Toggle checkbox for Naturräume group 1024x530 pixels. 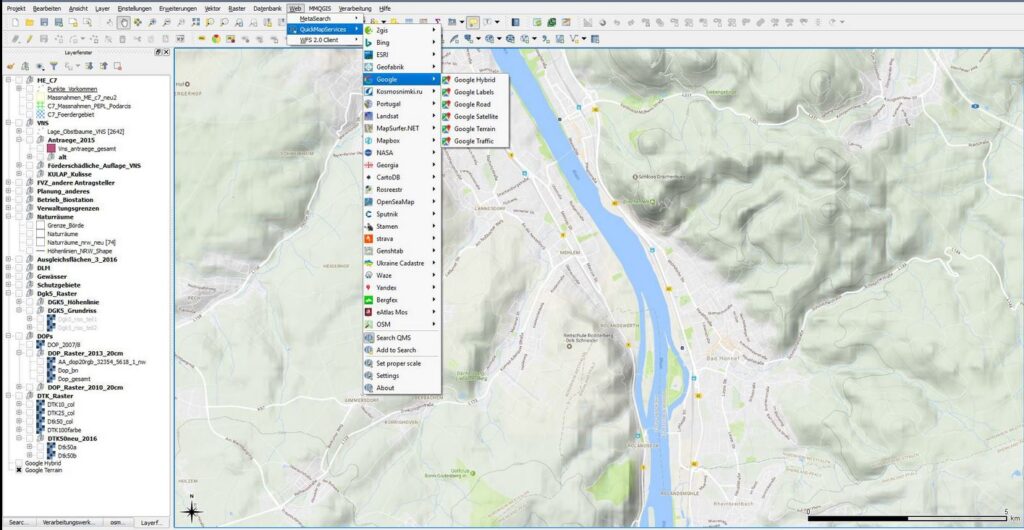tap(19, 217)
